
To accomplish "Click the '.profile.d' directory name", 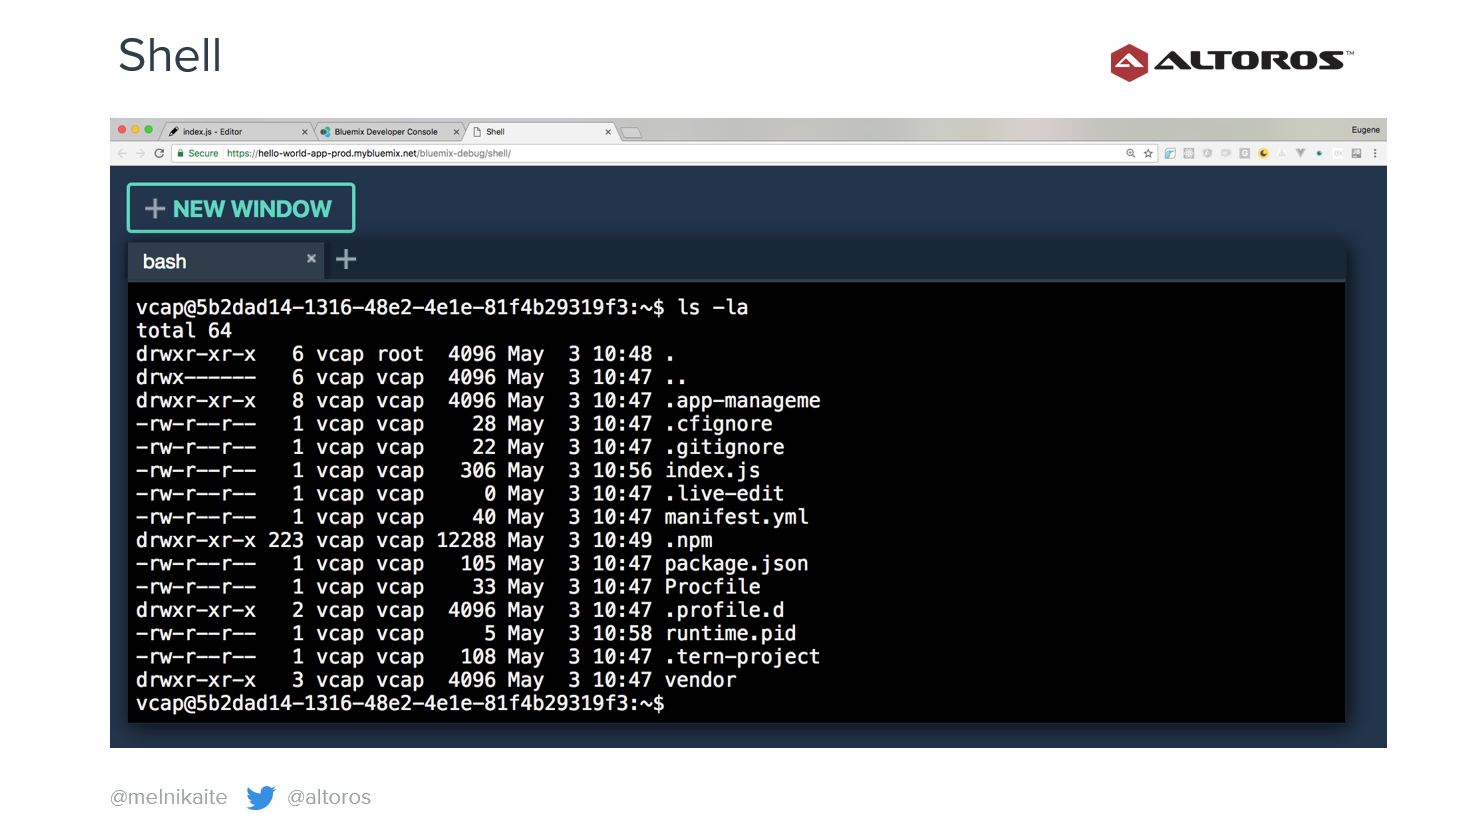I will point(725,610).
